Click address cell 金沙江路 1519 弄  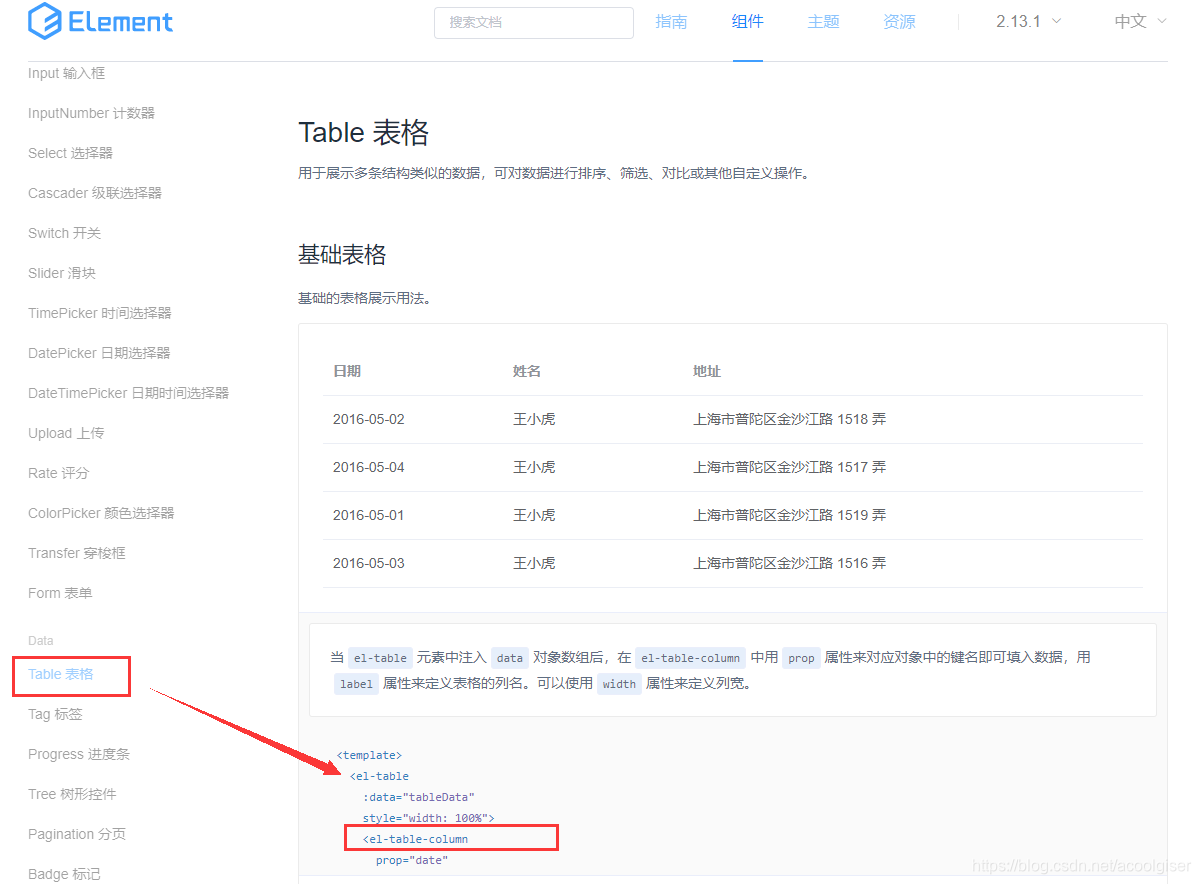[789, 515]
